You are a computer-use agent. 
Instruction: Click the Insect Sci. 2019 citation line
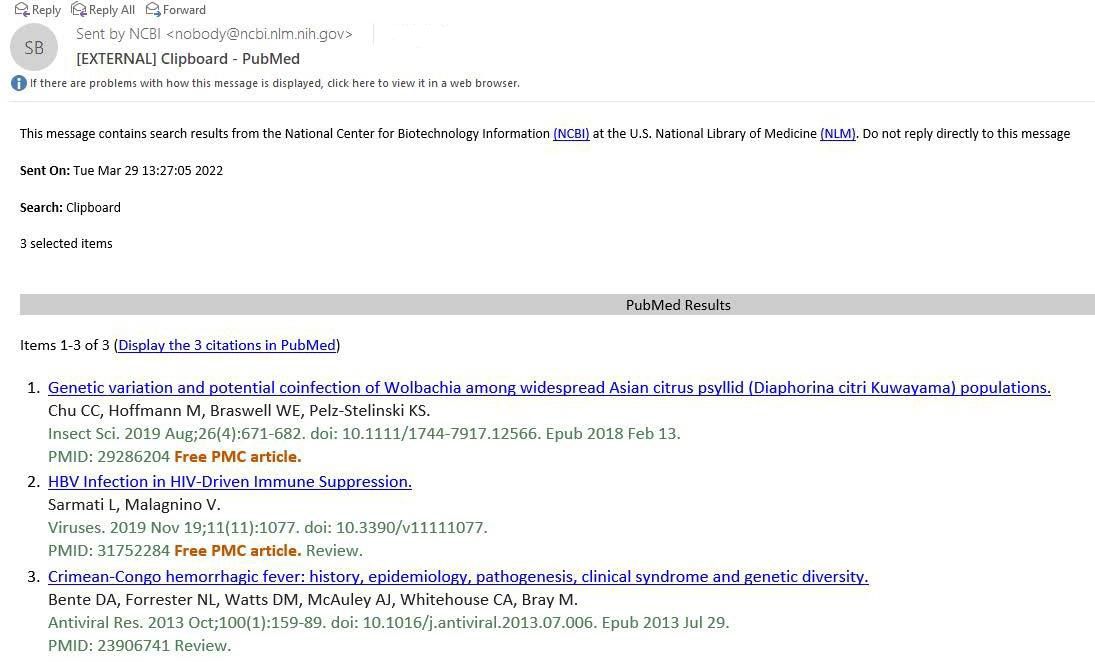[364, 433]
